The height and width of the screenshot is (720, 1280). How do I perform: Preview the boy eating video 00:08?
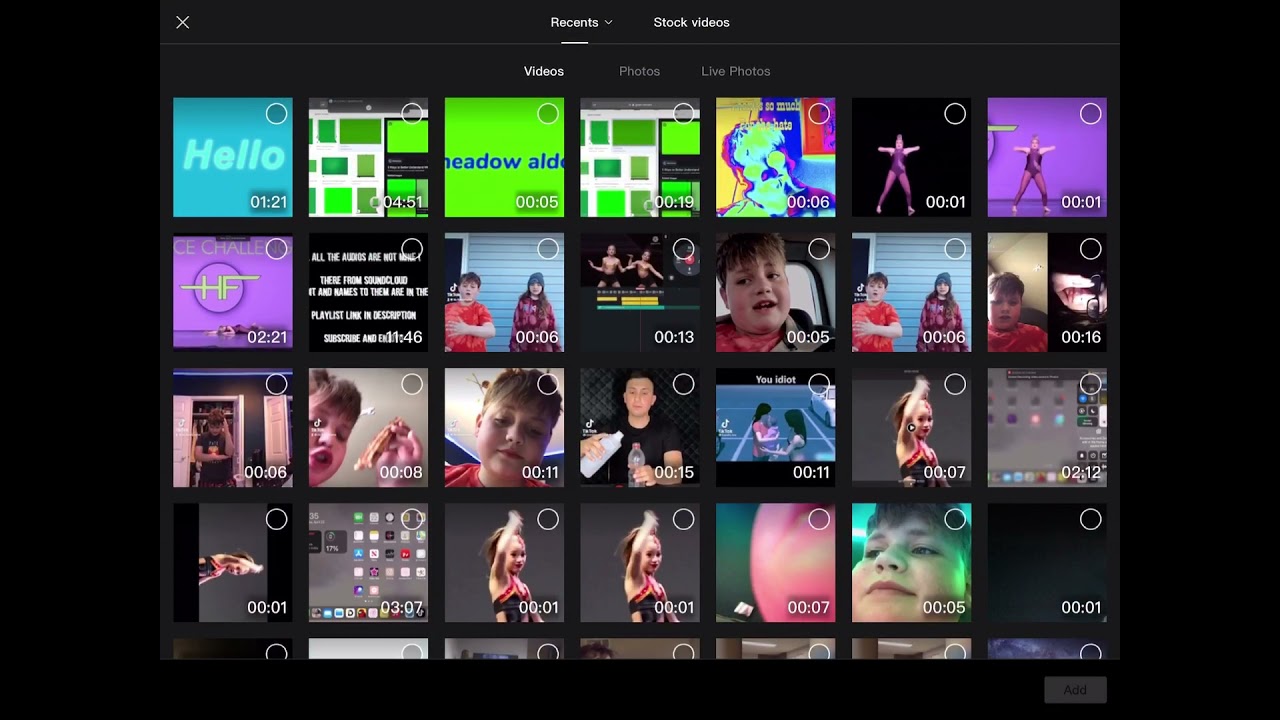coord(368,427)
